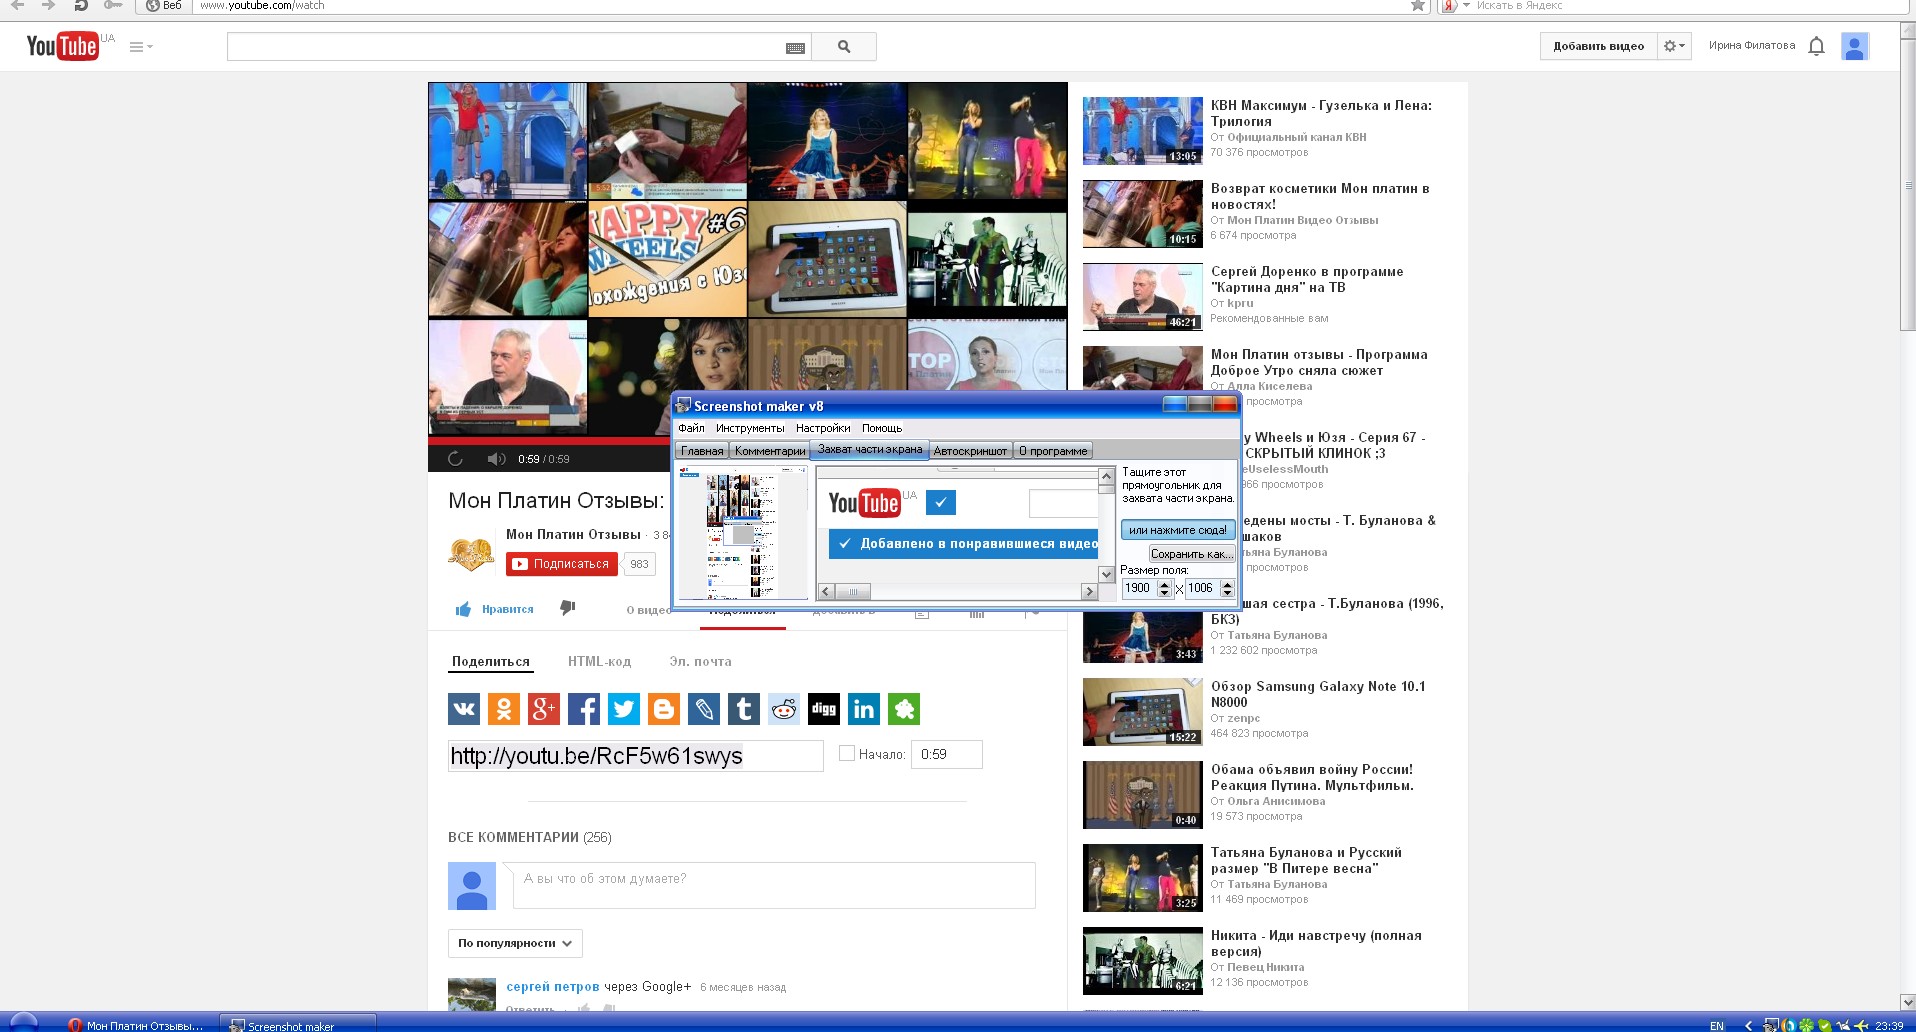1916x1032 pixels.
Task: Open Screenshot maker in the taskbar
Action: tap(298, 1024)
